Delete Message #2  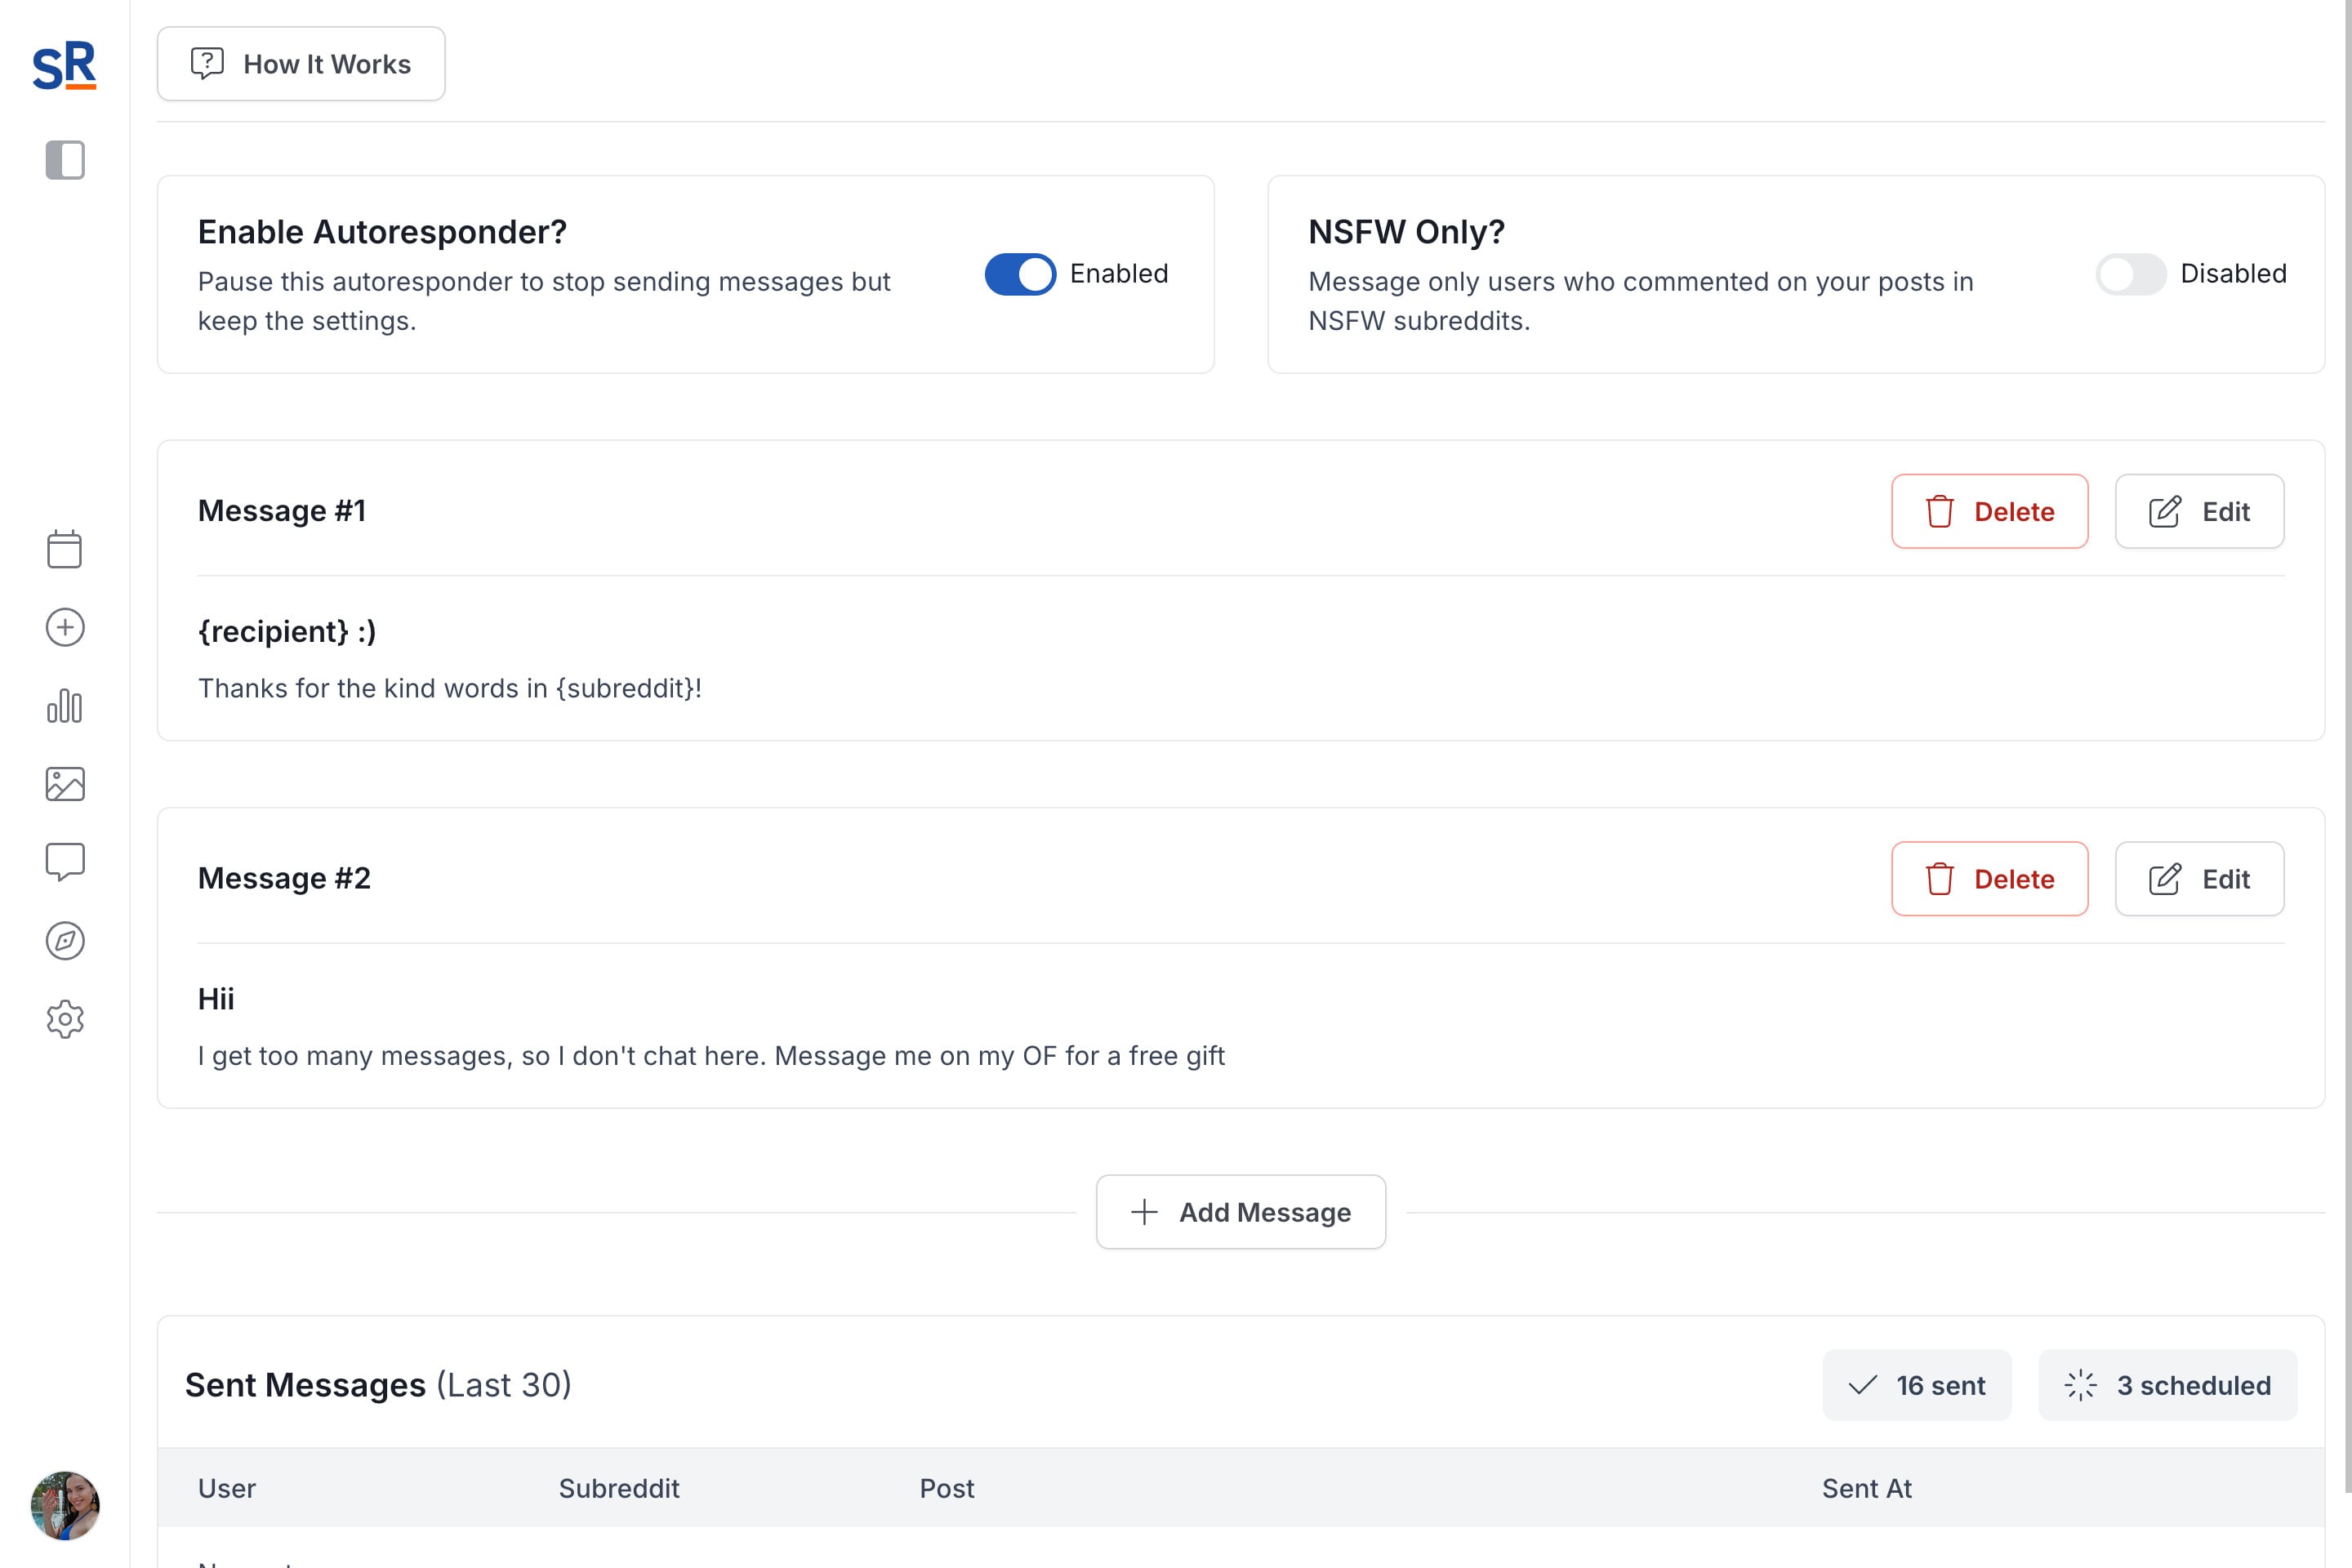pyautogui.click(x=1989, y=879)
